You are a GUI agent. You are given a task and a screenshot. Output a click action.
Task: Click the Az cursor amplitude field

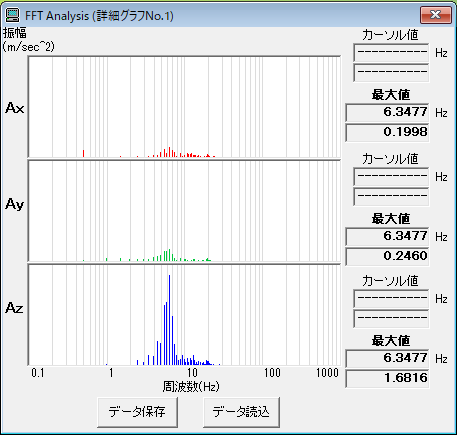[x=391, y=319]
